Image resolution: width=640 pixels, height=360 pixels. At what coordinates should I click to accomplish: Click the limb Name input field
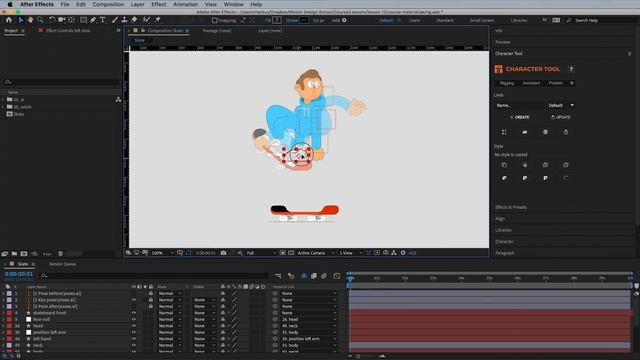519,105
